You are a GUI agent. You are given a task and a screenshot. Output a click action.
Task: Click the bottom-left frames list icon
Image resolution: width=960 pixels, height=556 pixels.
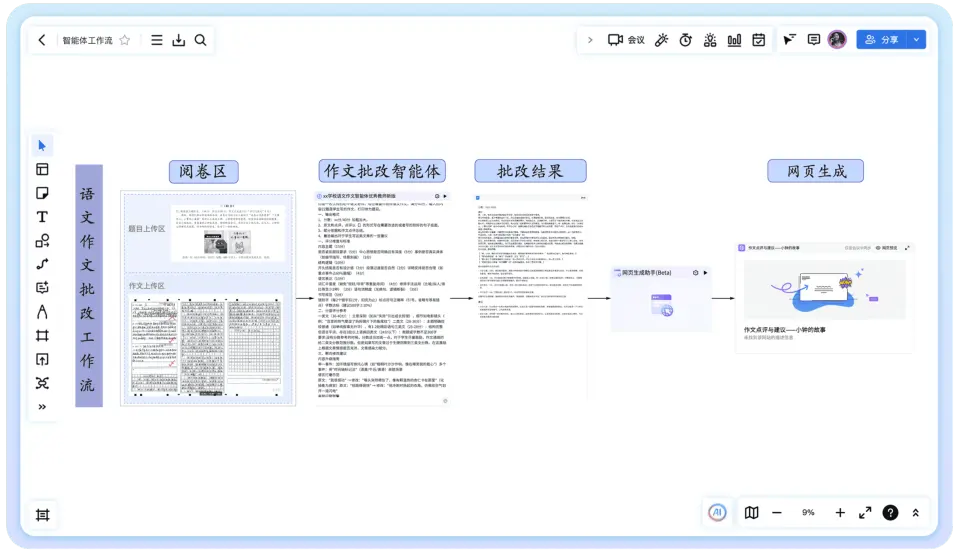coord(42,515)
